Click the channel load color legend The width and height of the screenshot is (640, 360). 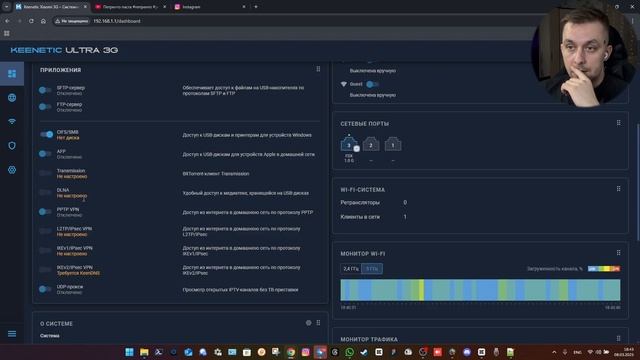point(604,269)
